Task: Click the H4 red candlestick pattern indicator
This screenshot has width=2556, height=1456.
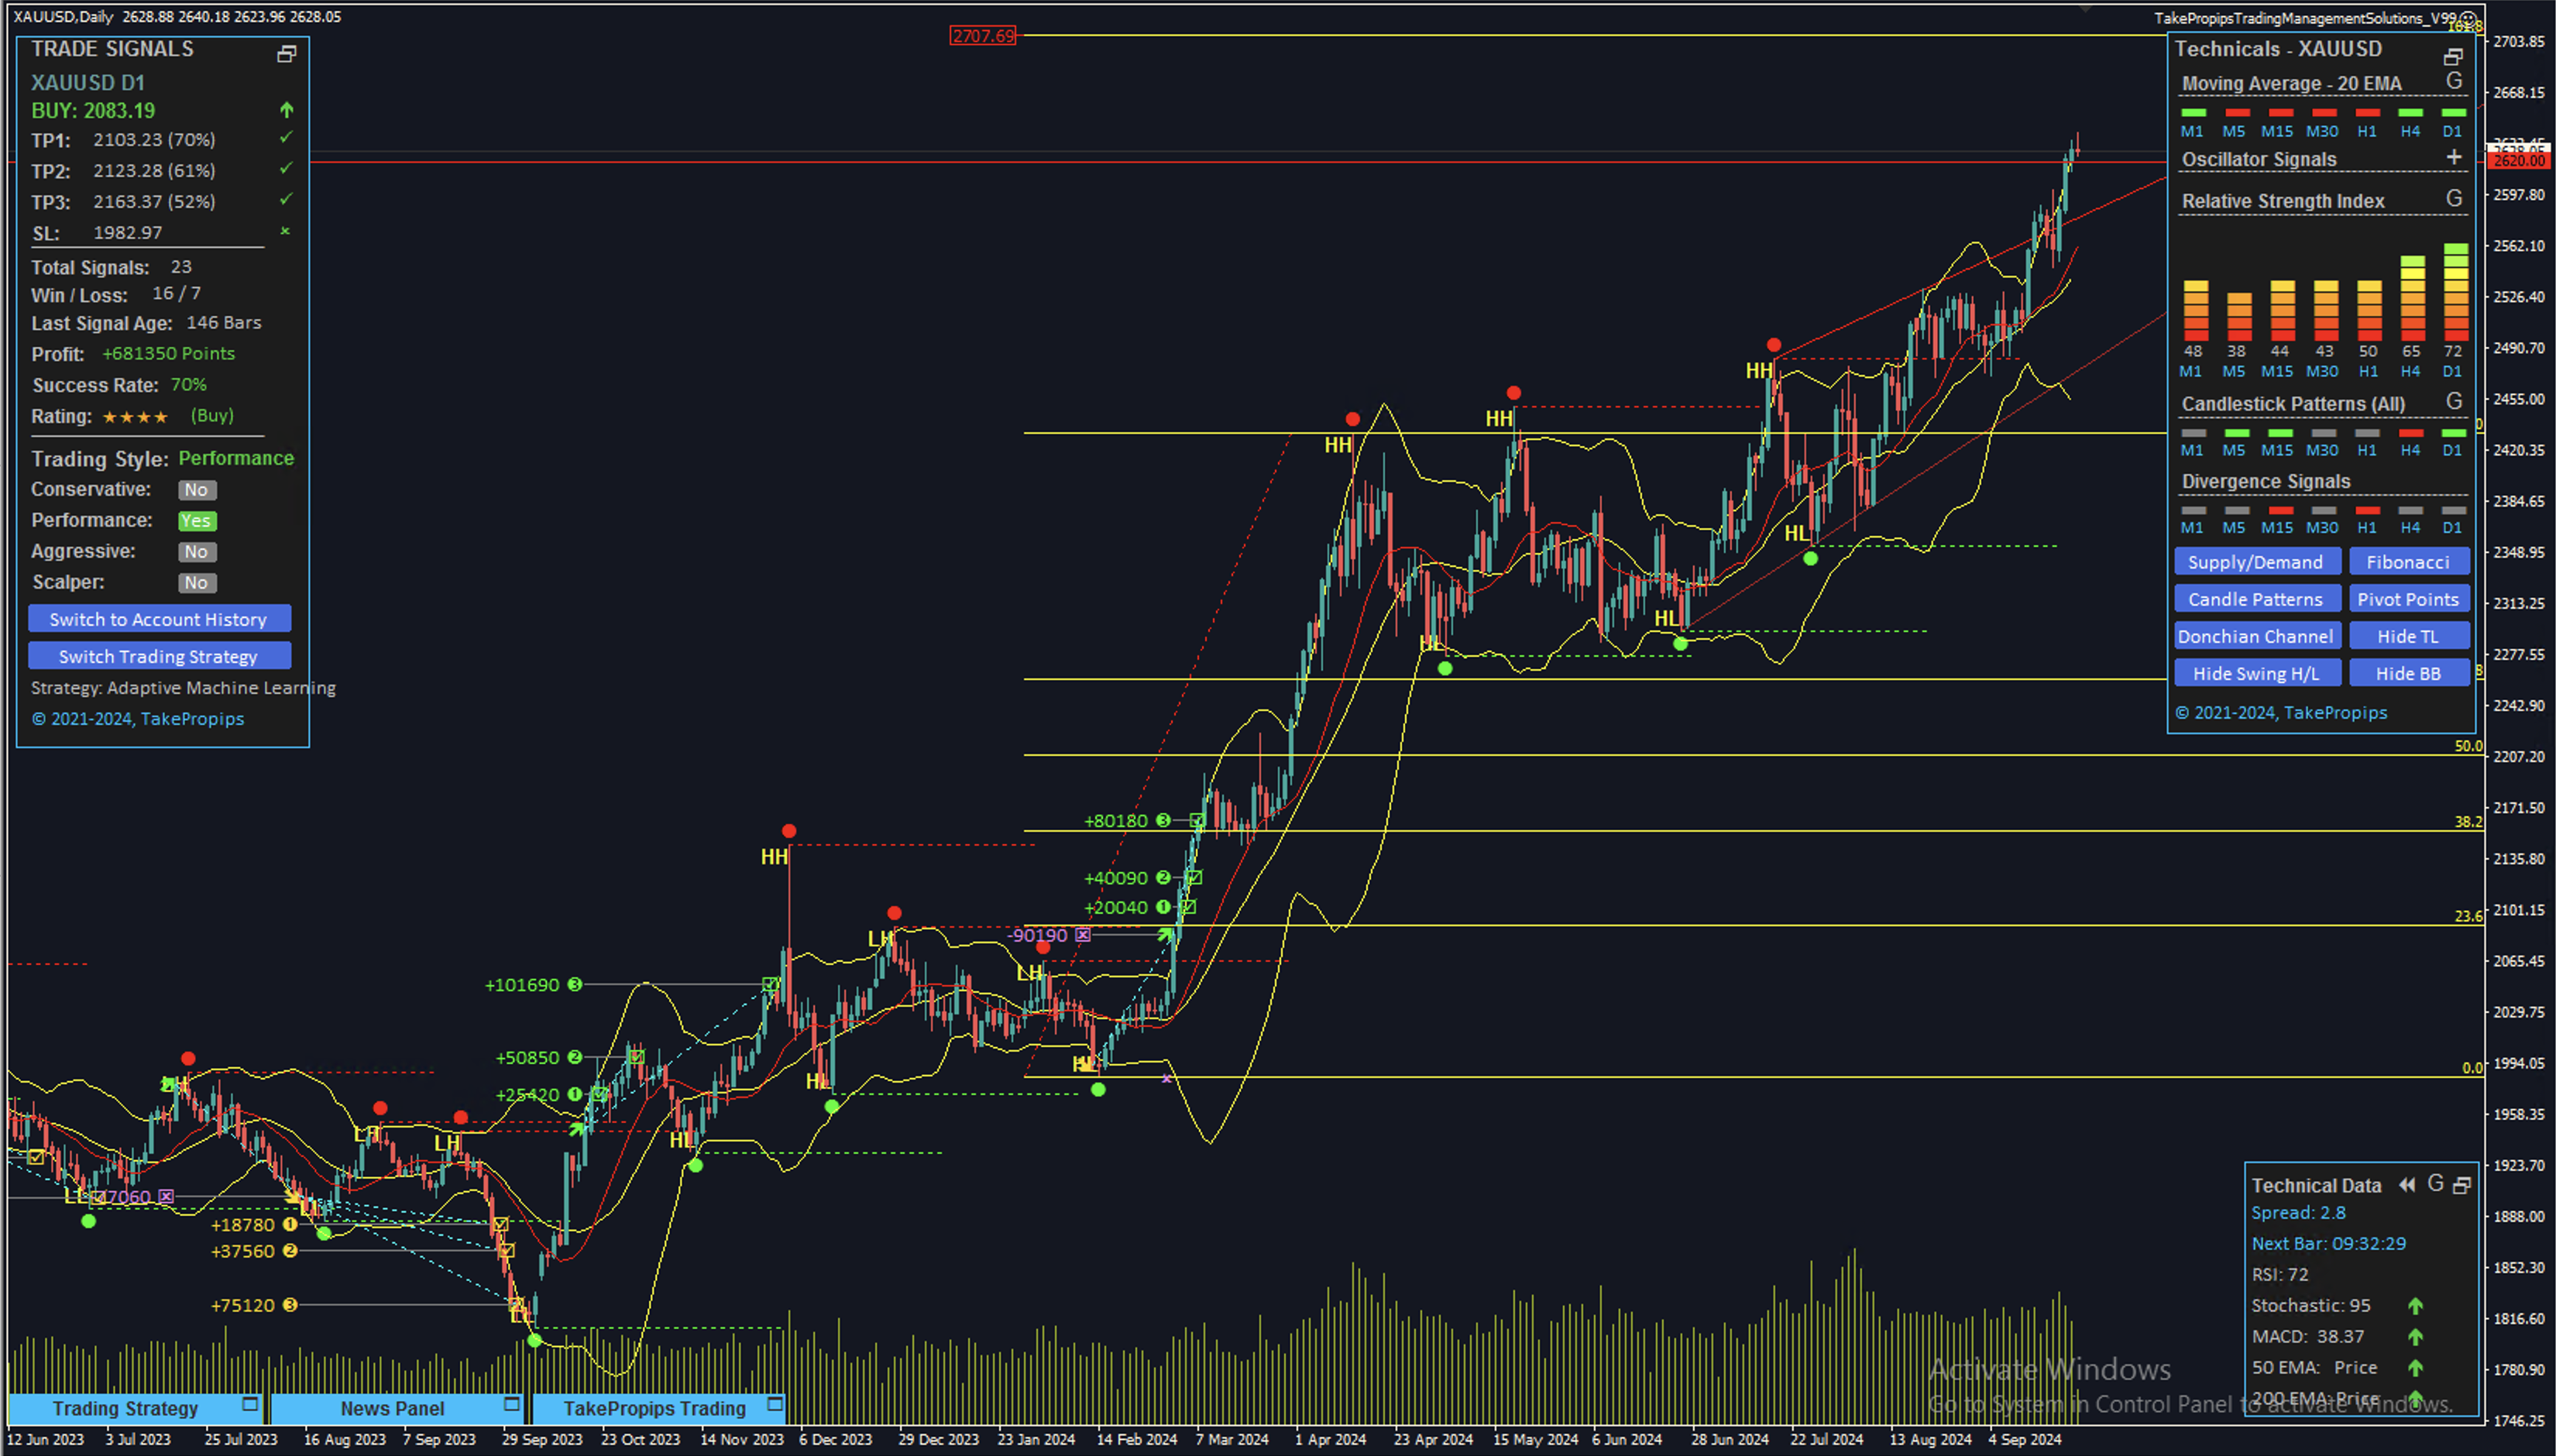Action: pos(2411,433)
